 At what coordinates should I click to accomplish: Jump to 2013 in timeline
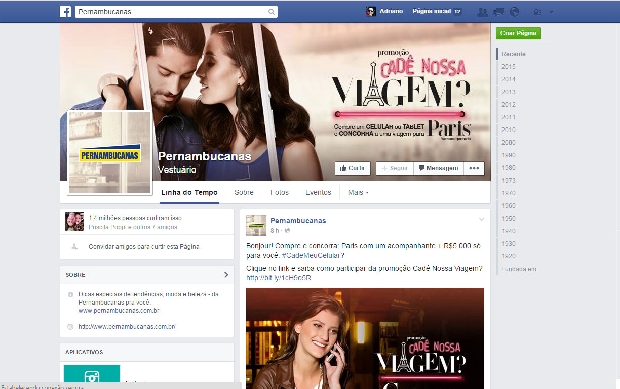[508, 92]
